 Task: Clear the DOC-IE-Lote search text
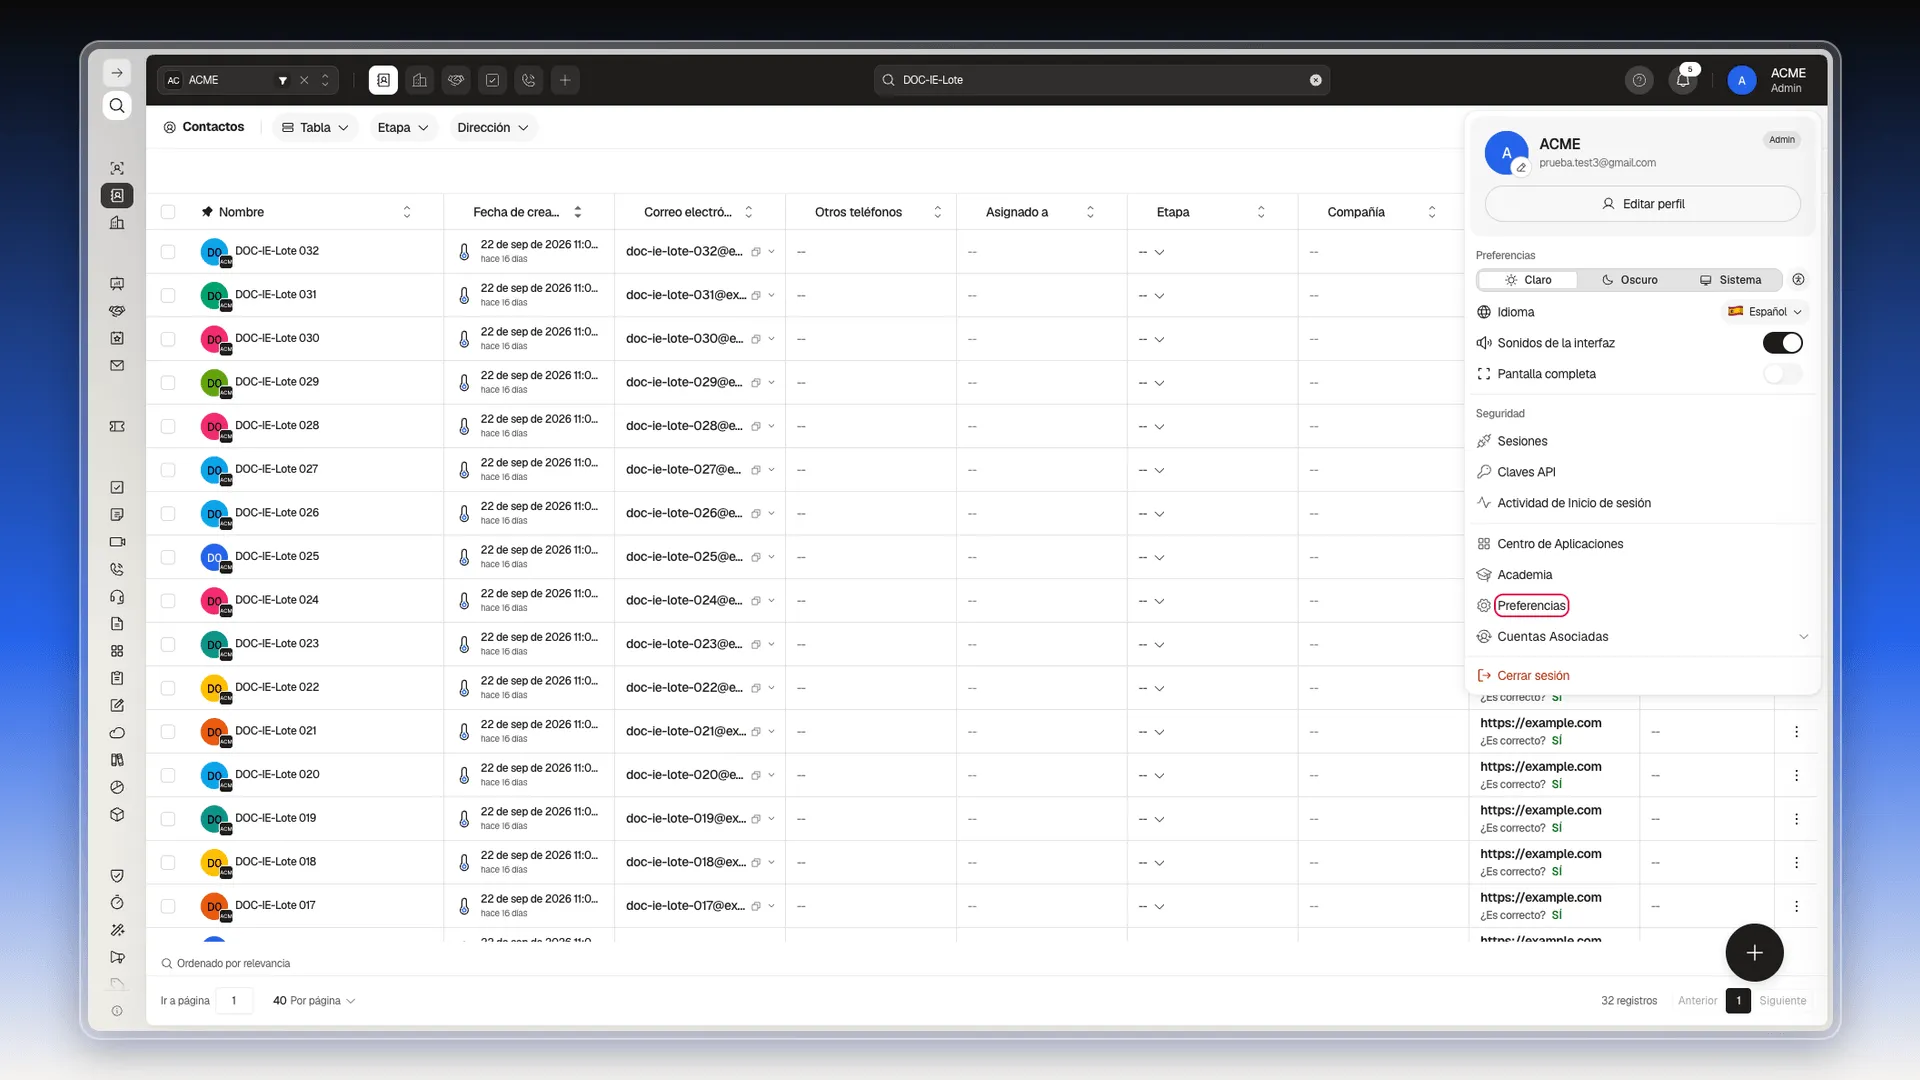(x=1316, y=80)
